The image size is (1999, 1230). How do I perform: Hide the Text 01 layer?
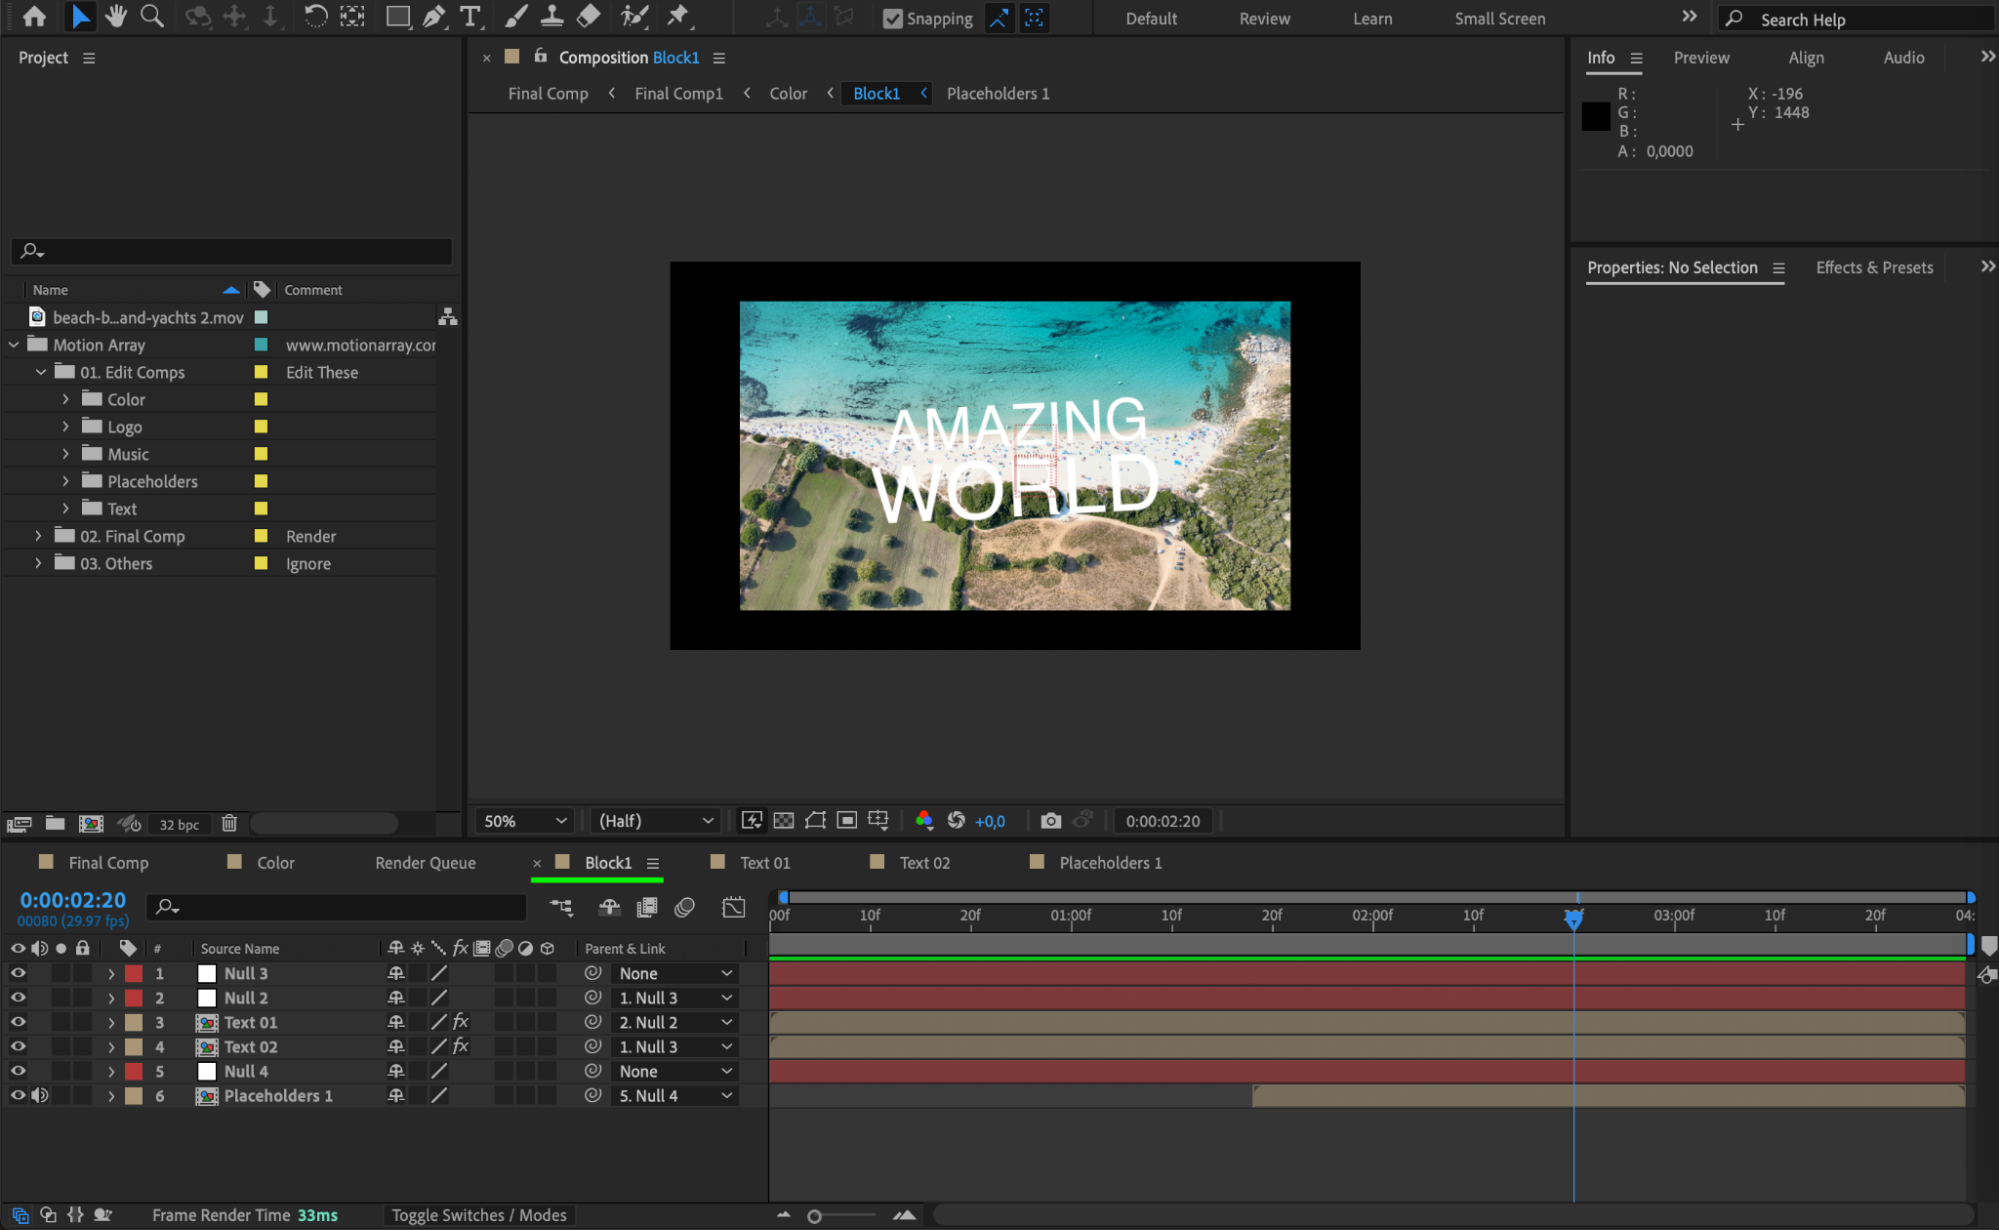[x=18, y=1022]
